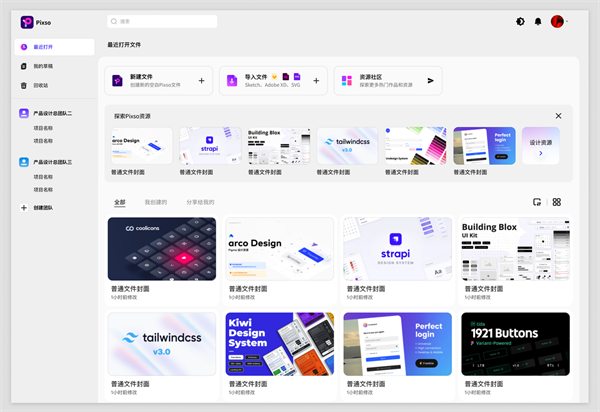
Task: Open second 项目名称 under 产品设计总团队二
Action: click(43, 141)
